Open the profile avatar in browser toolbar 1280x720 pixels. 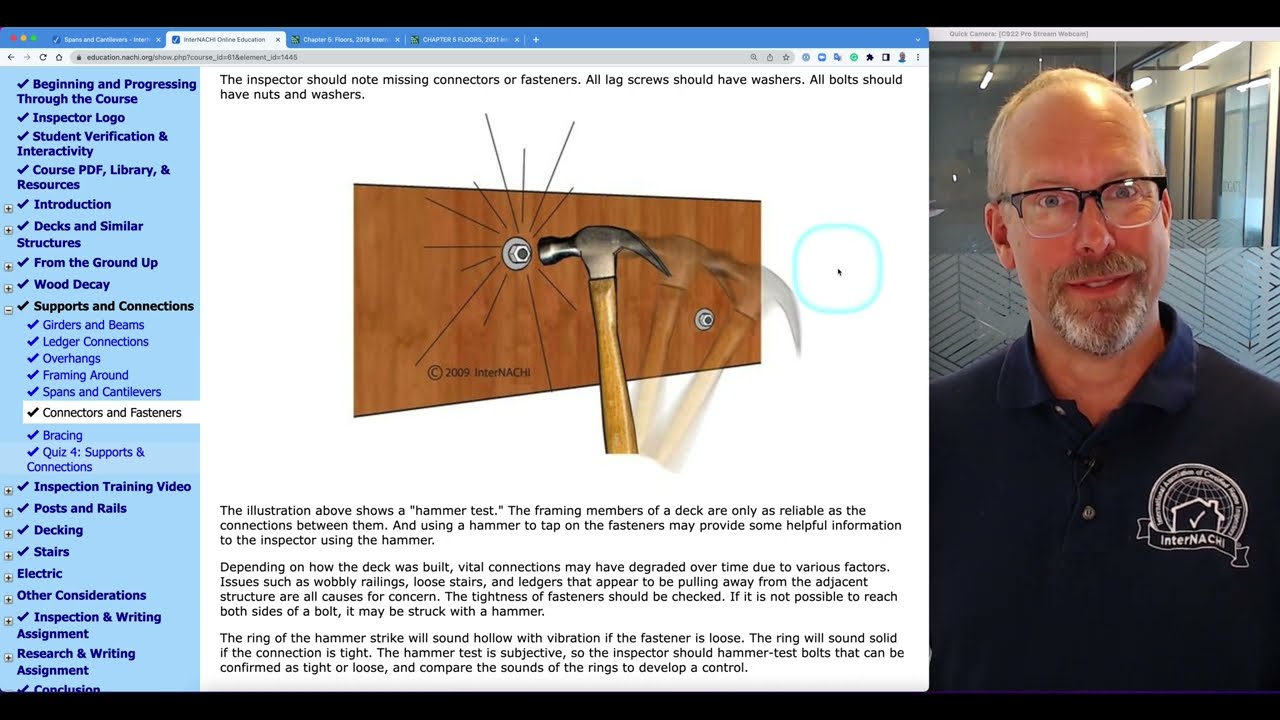click(x=902, y=57)
